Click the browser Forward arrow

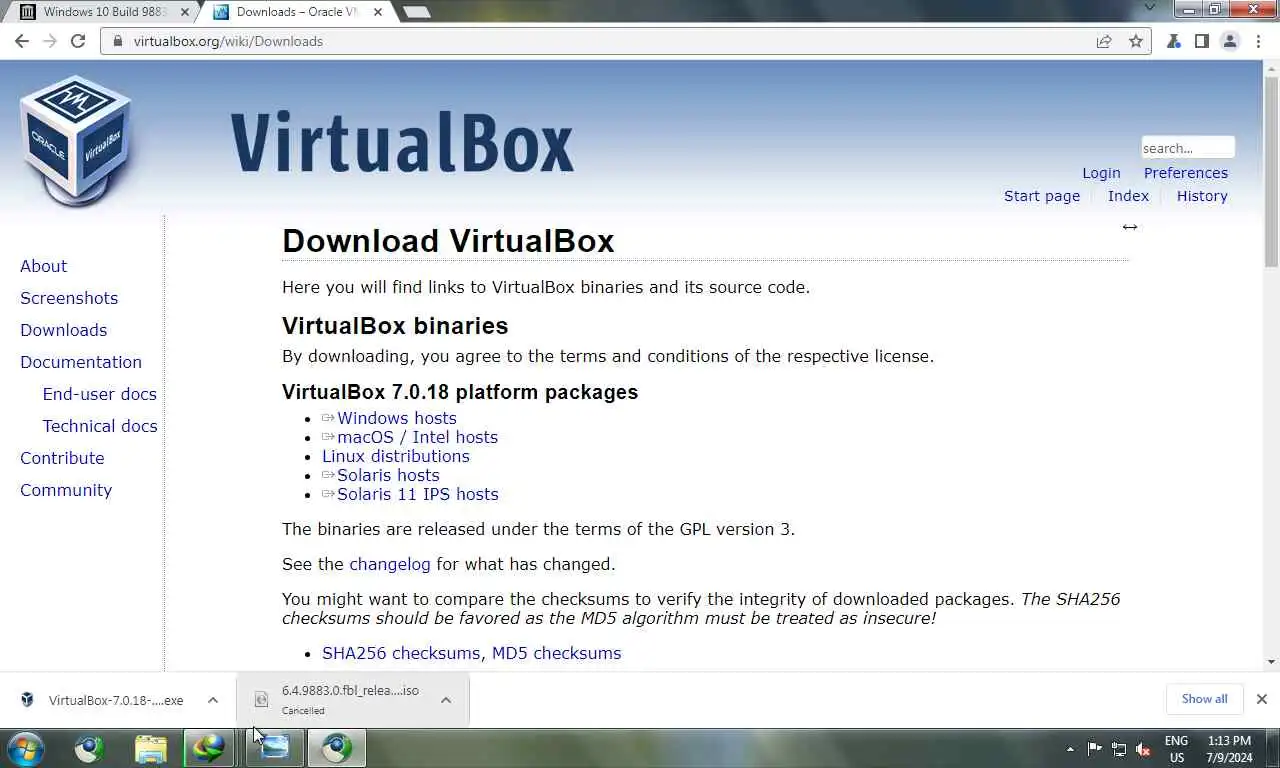[x=50, y=41]
